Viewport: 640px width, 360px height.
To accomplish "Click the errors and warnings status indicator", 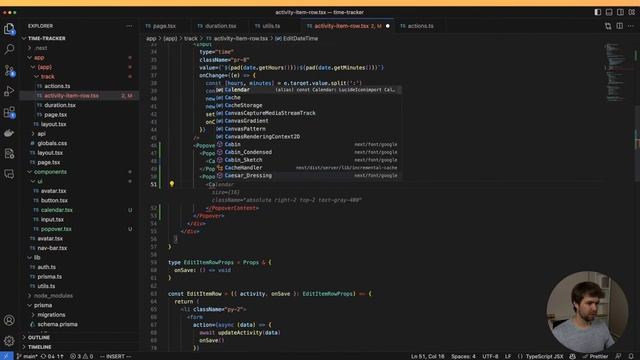I will 82,356.
